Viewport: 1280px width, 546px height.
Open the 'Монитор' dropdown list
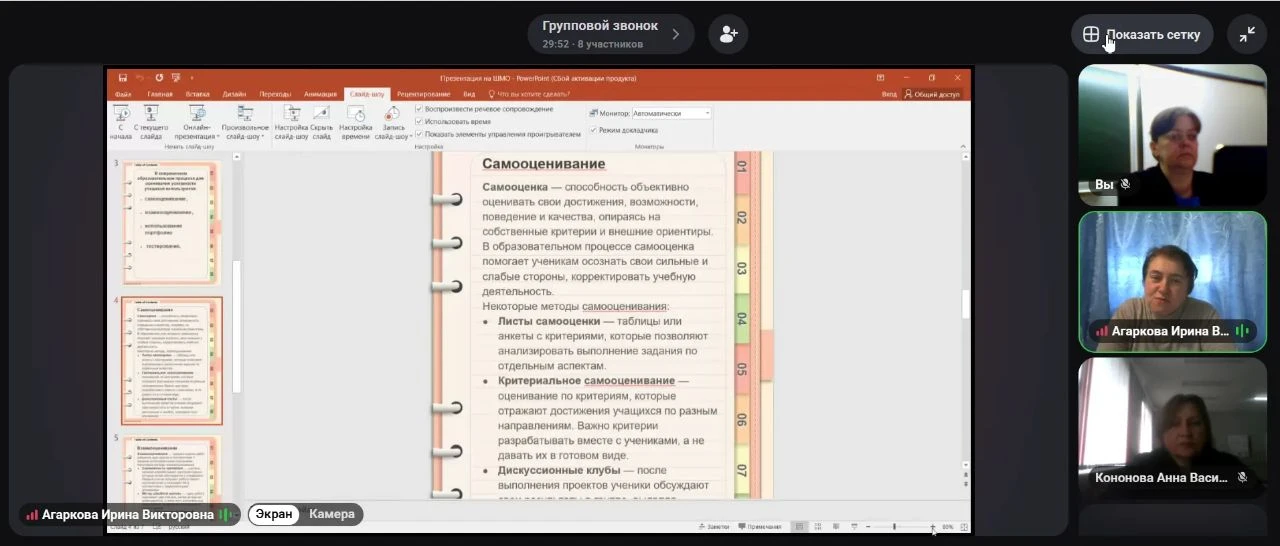pyautogui.click(x=707, y=114)
